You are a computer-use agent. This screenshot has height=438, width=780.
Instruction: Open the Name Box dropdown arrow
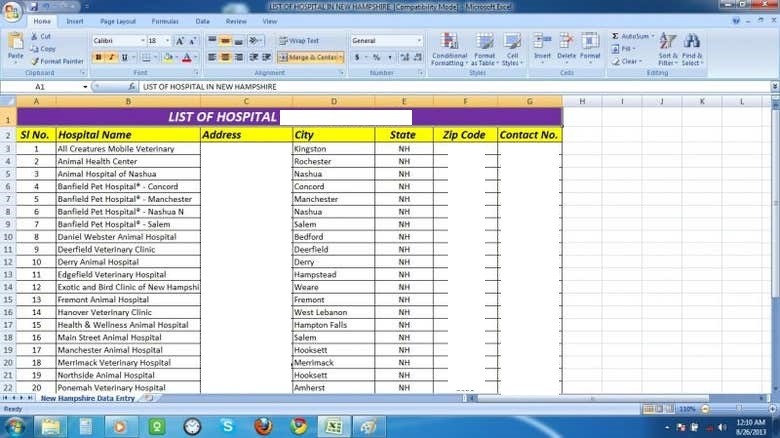[x=85, y=87]
